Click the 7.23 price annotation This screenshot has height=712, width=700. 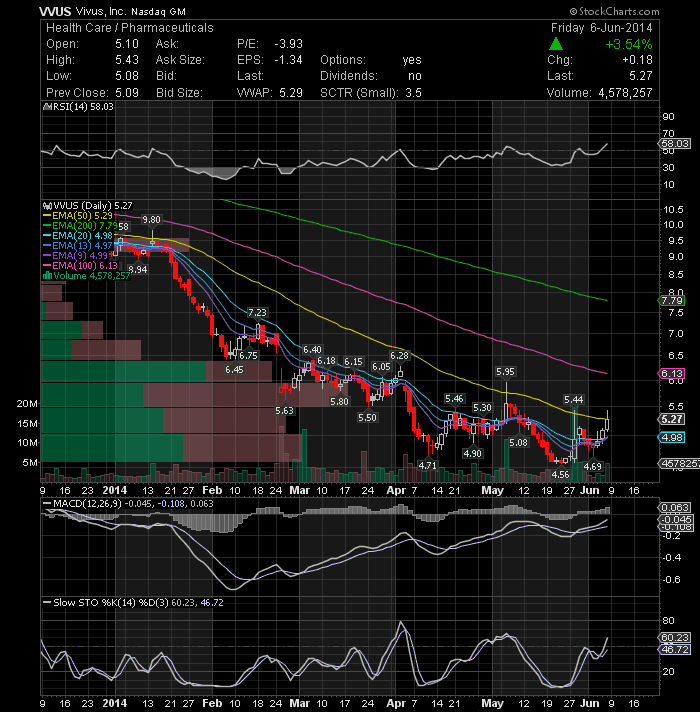257,312
